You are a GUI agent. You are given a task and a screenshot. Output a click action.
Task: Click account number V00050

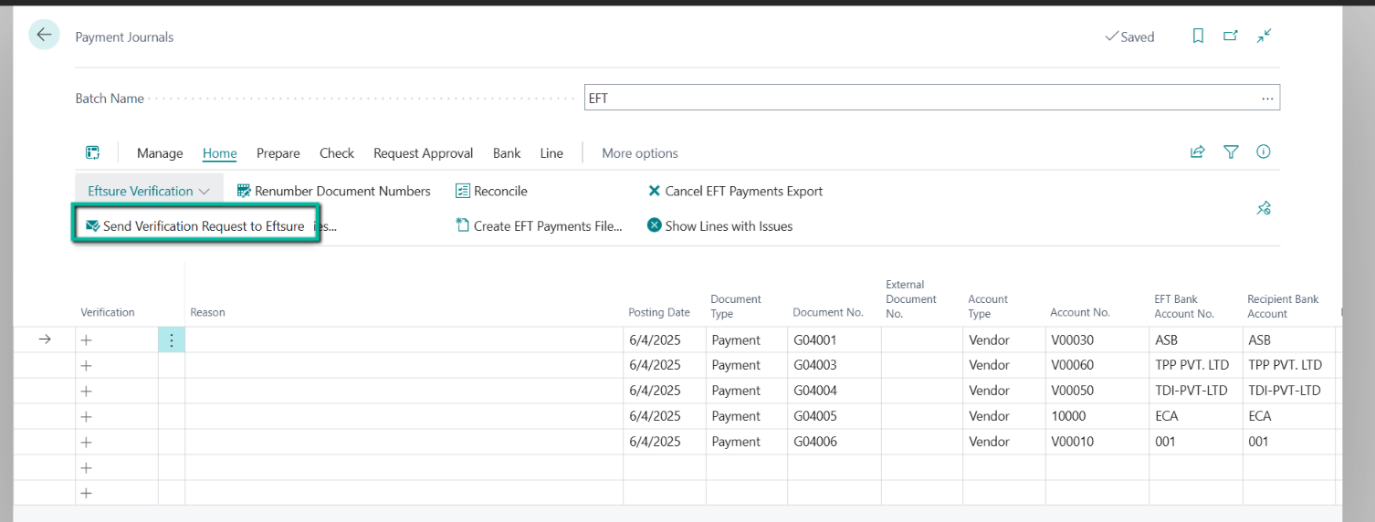[x=1072, y=391]
